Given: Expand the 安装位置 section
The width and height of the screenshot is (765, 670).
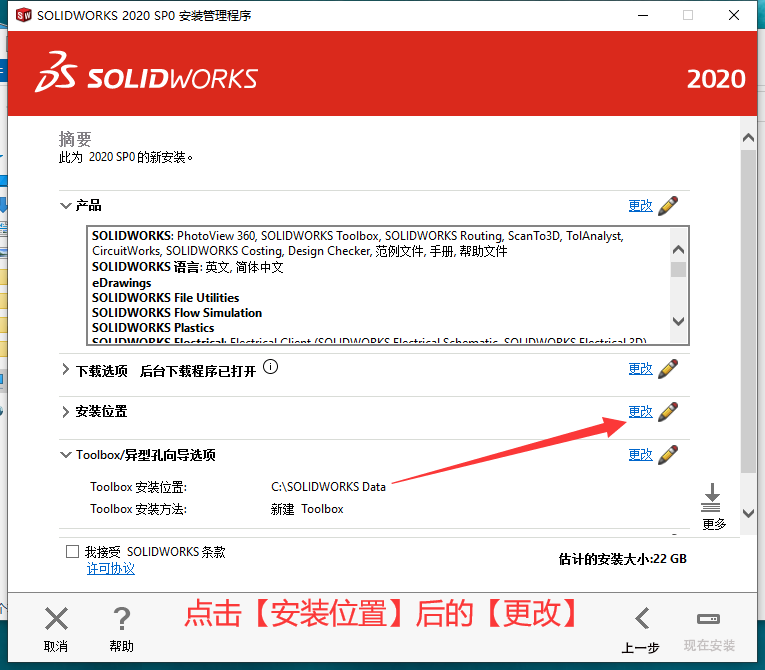Looking at the screenshot, I should (65, 412).
